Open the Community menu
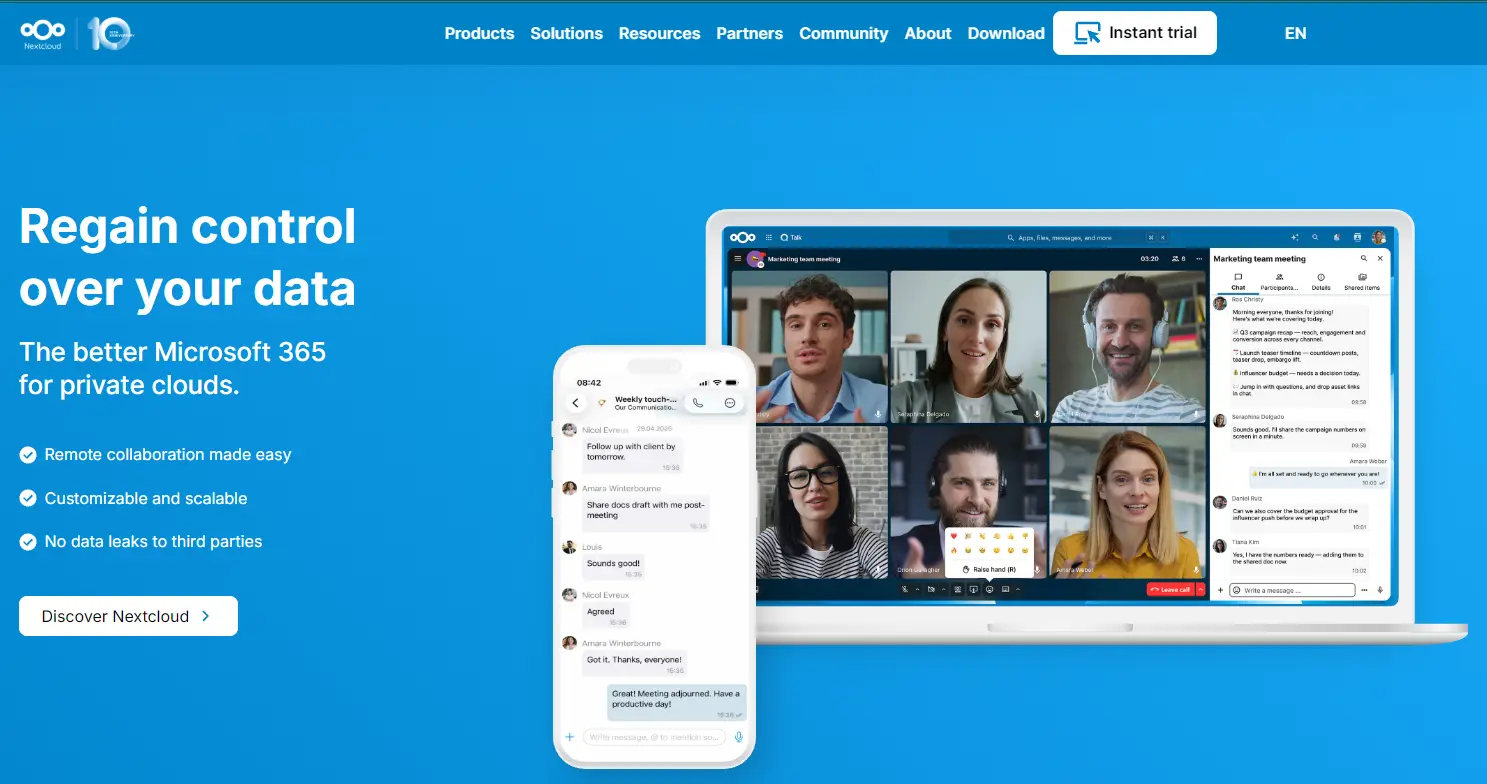The height and width of the screenshot is (784, 1487). click(x=843, y=33)
